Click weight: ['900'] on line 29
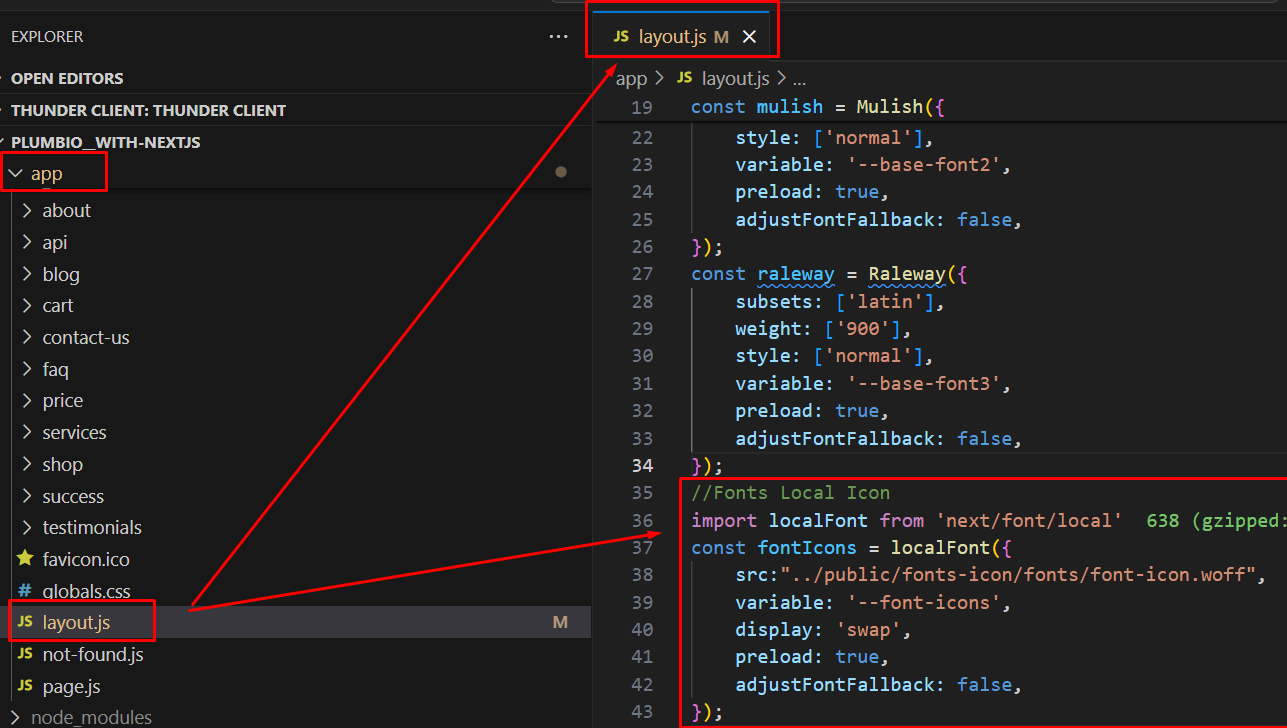This screenshot has height=728, width=1287. pos(823,328)
